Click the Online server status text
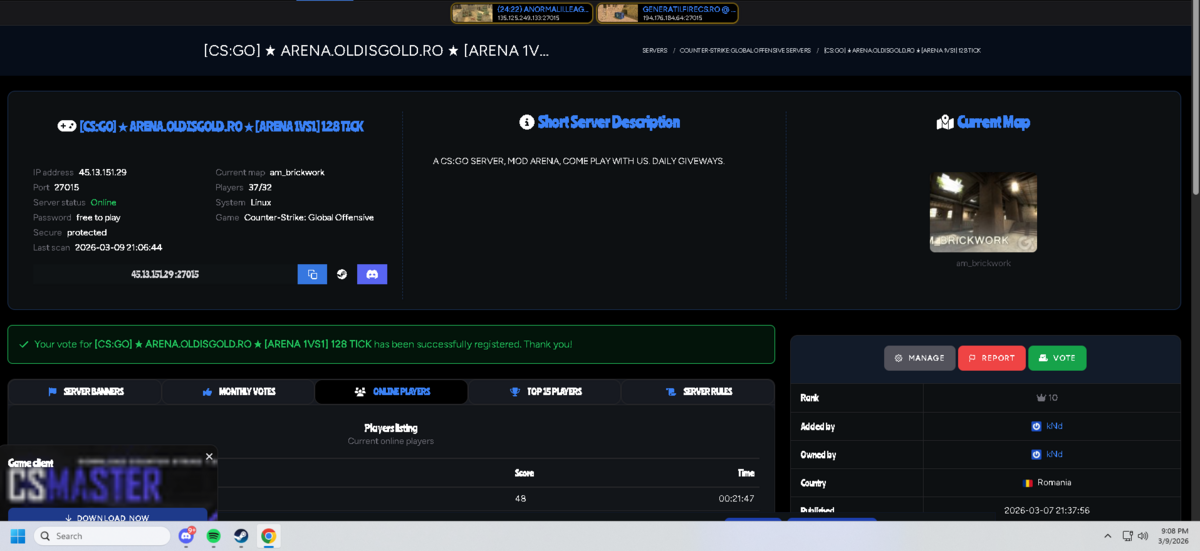 click(103, 202)
